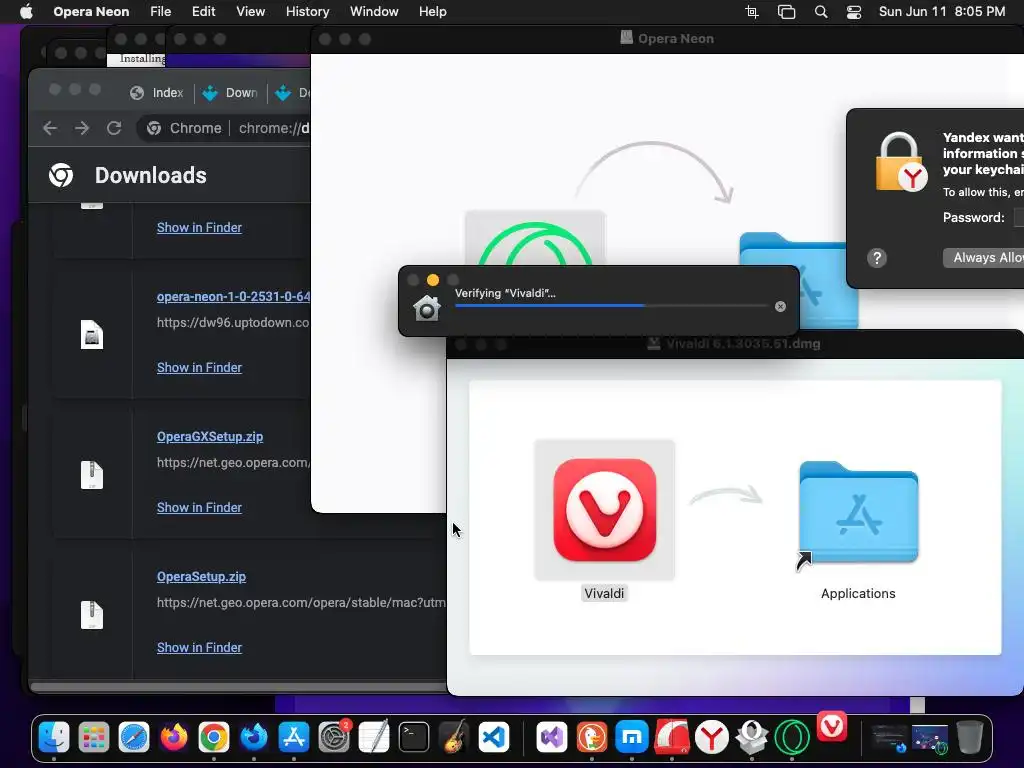The height and width of the screenshot is (768, 1024).
Task: Open GarageBand guitar icon in dock
Action: (x=454, y=738)
